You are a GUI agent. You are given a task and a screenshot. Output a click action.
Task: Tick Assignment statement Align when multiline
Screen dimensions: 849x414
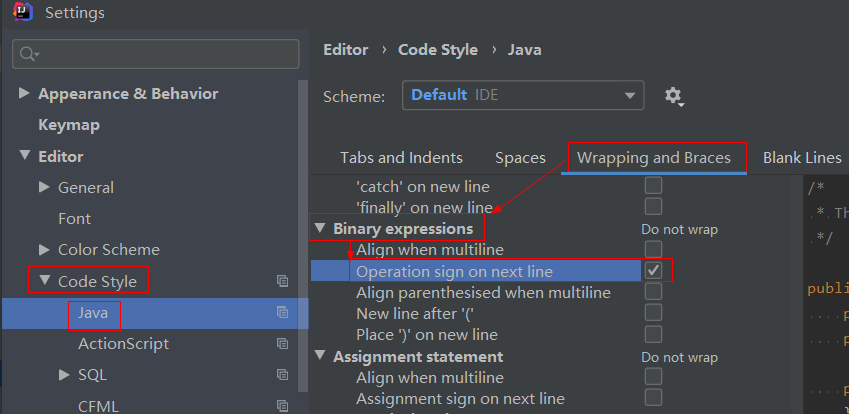(x=654, y=377)
